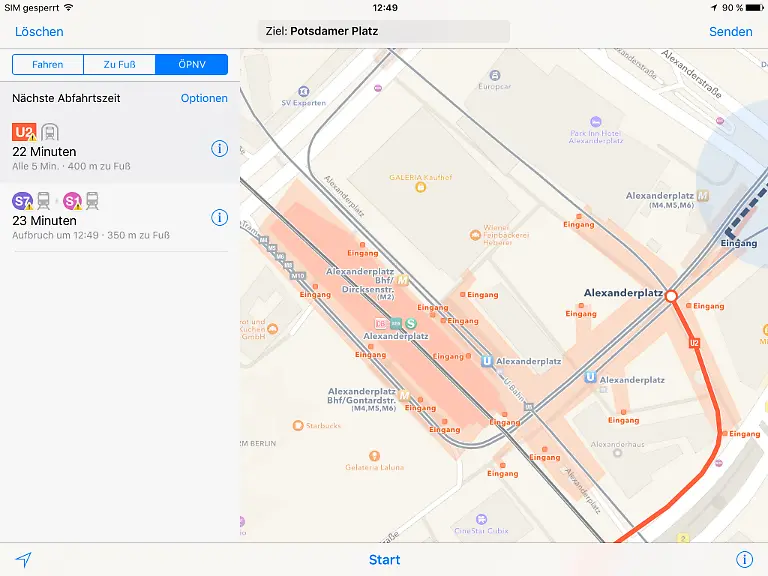
Task: Tap the Europcar map icon
Action: pyautogui.click(x=494, y=75)
